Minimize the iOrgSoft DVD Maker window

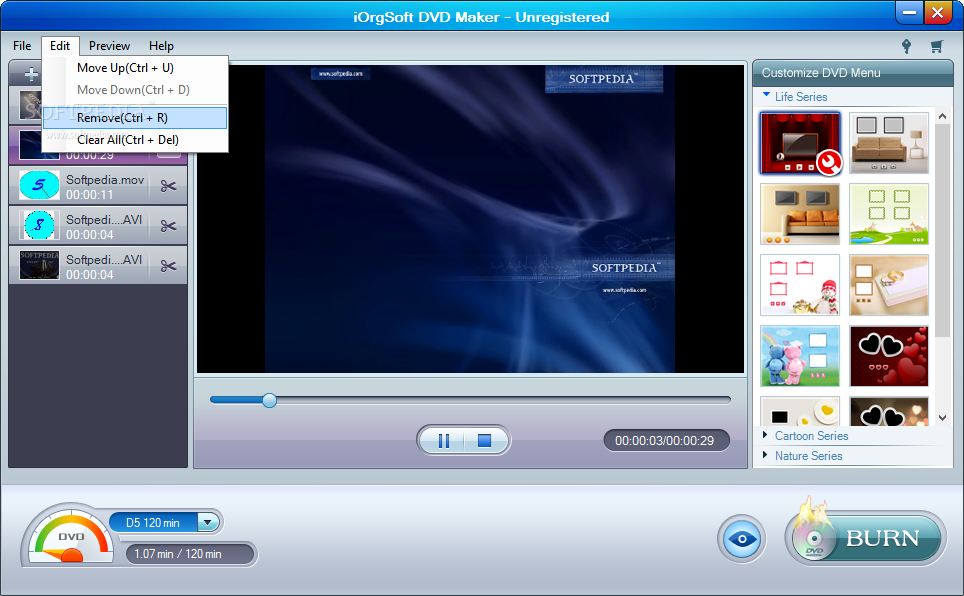pos(909,12)
